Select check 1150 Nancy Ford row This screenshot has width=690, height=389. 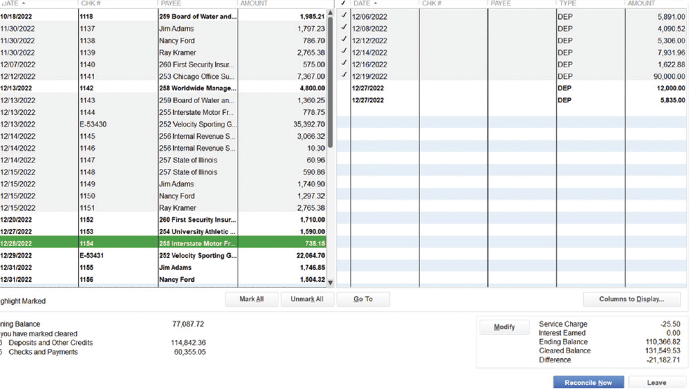pos(163,196)
